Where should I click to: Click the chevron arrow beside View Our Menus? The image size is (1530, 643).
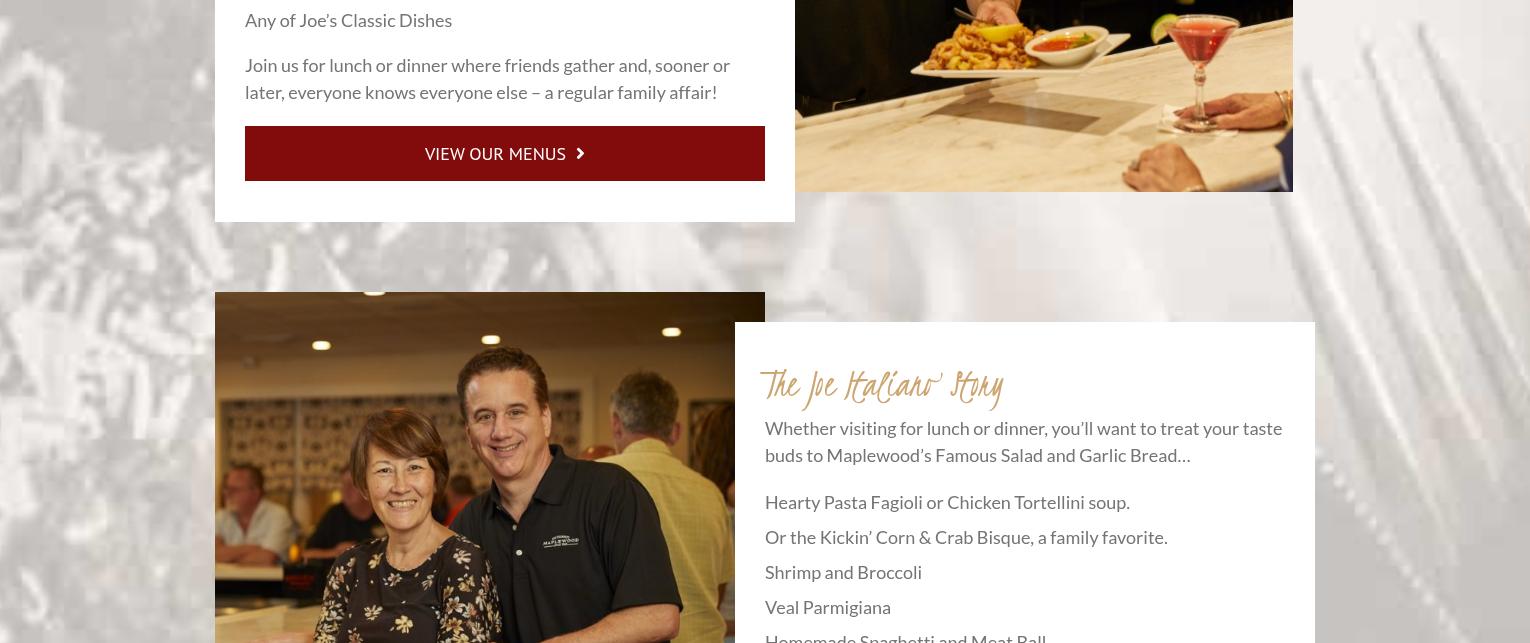pos(580,153)
